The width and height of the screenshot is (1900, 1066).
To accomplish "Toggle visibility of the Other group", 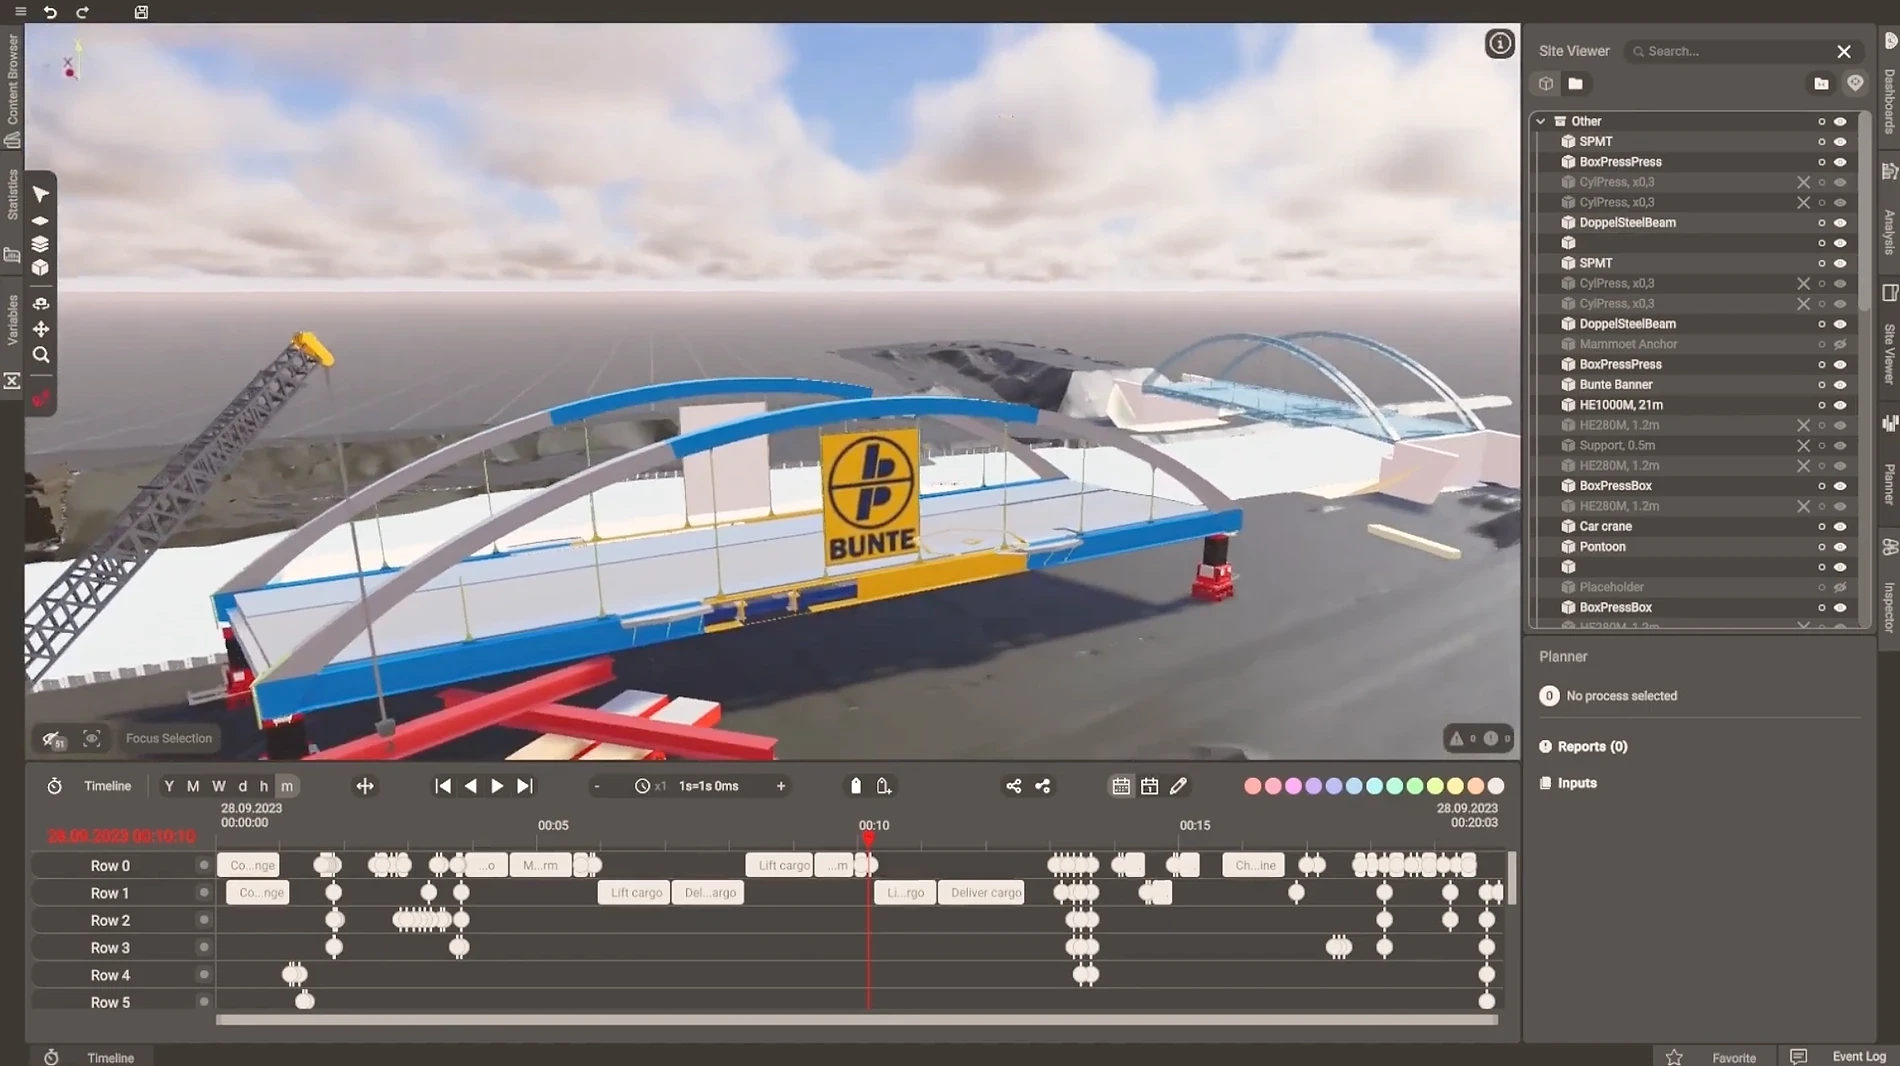I will [1840, 122].
